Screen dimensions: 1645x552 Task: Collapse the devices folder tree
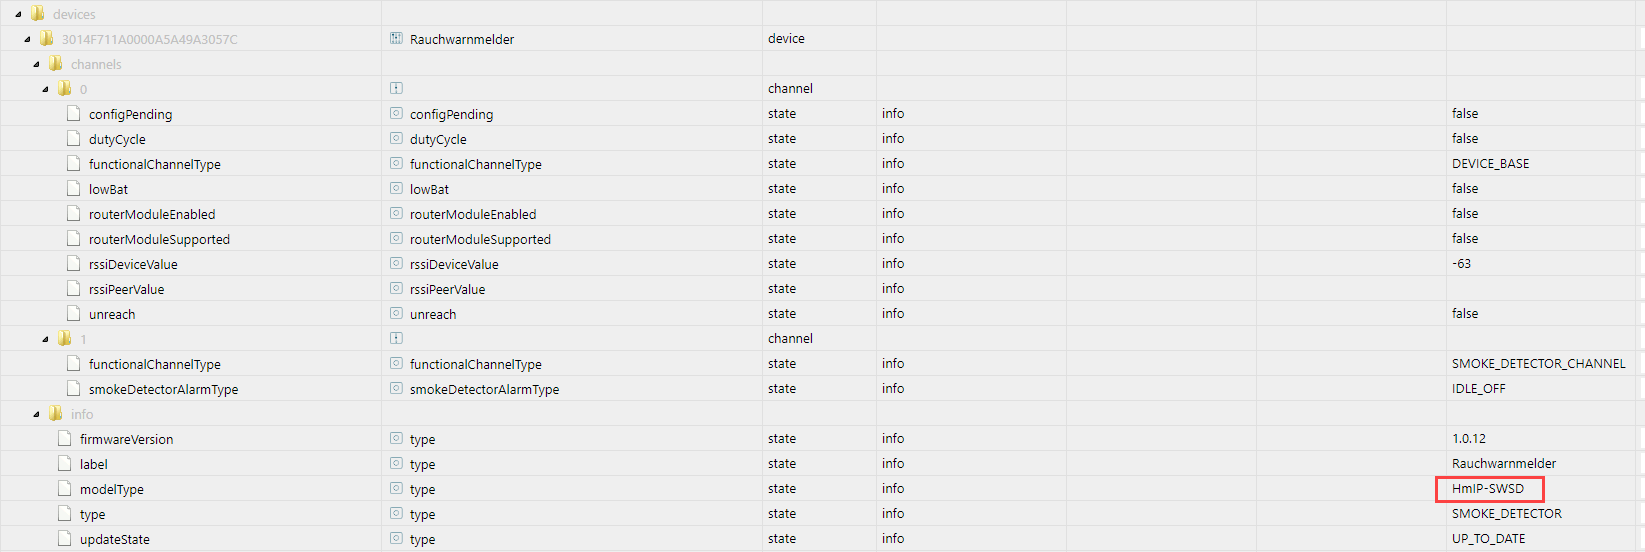[18, 14]
